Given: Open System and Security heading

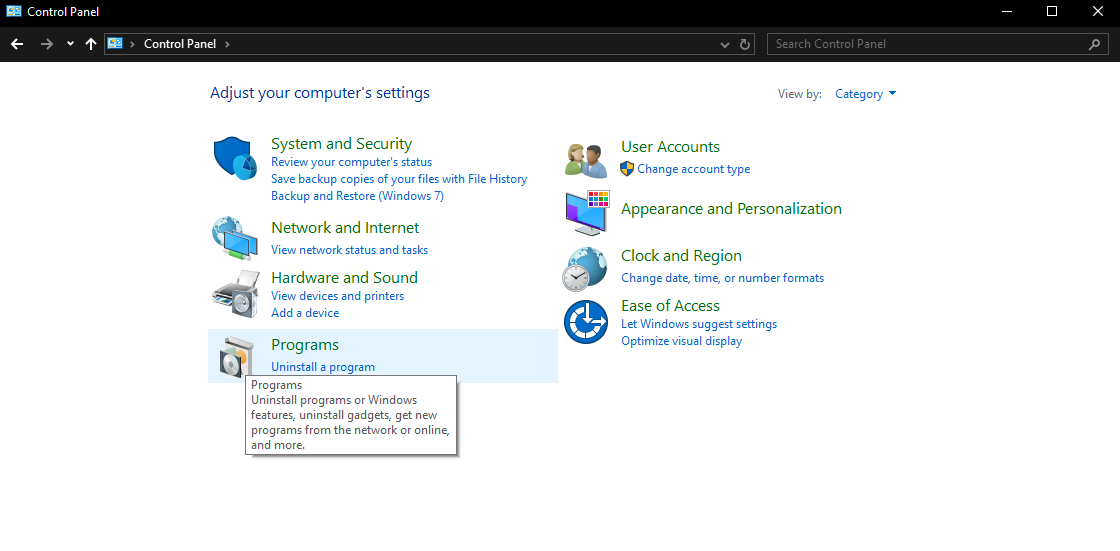Looking at the screenshot, I should (341, 144).
